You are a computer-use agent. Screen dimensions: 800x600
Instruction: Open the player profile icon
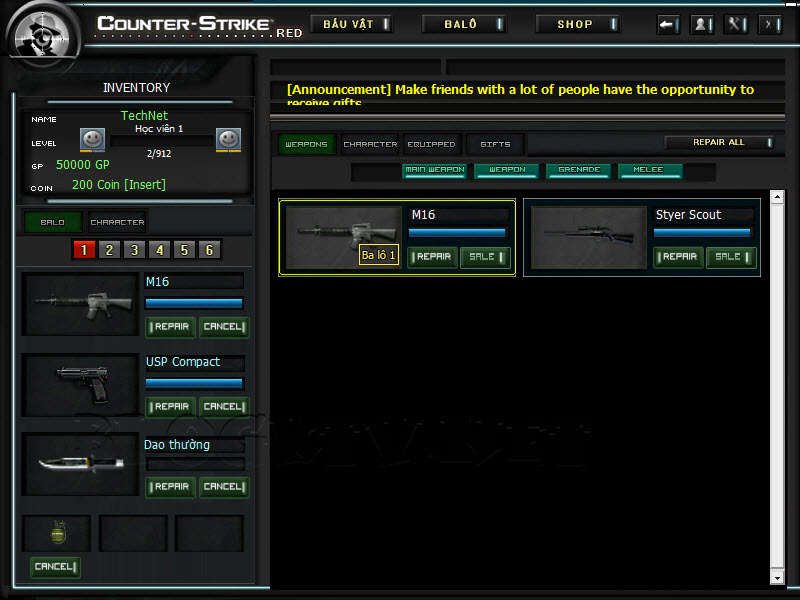702,24
